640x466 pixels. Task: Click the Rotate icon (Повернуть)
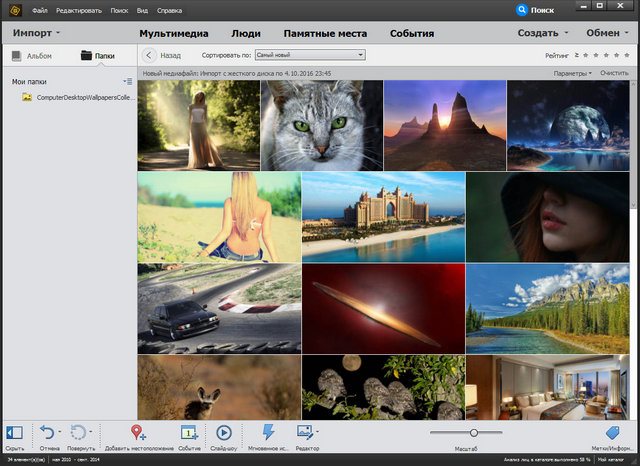[x=80, y=433]
